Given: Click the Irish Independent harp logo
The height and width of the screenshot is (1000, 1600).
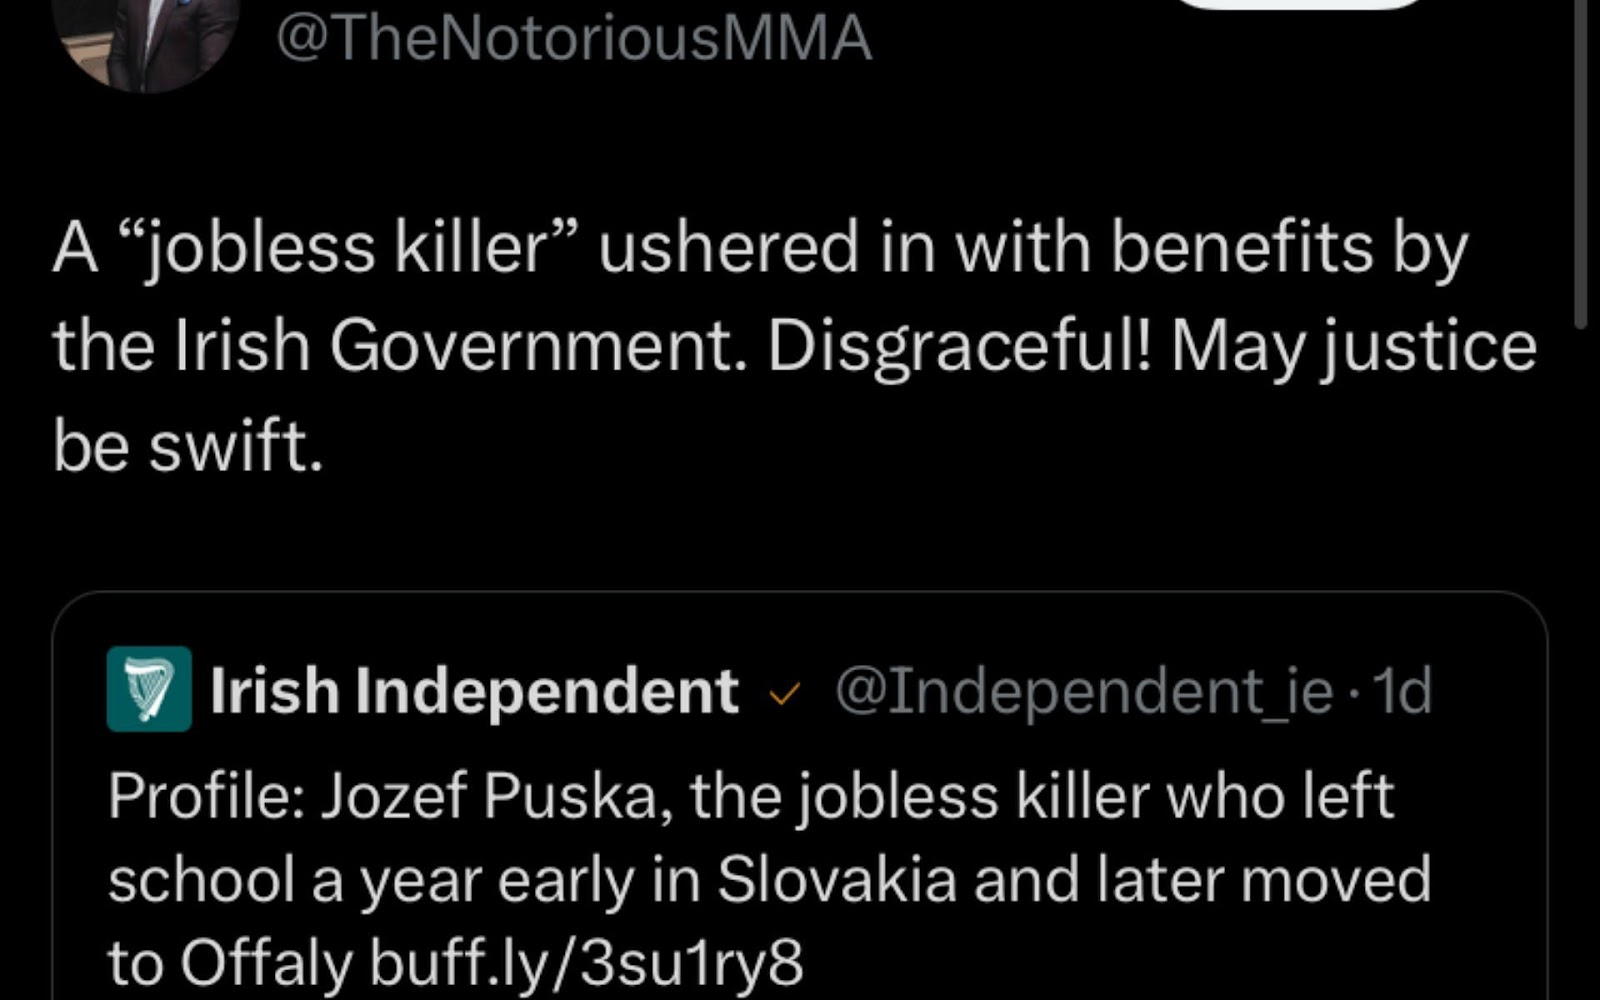Looking at the screenshot, I should click(149, 689).
